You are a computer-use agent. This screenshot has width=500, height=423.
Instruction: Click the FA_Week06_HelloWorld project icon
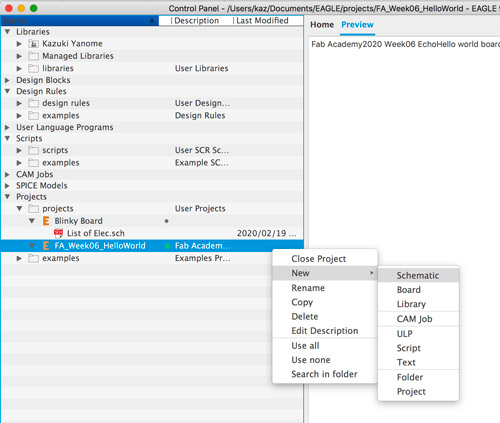coord(46,246)
